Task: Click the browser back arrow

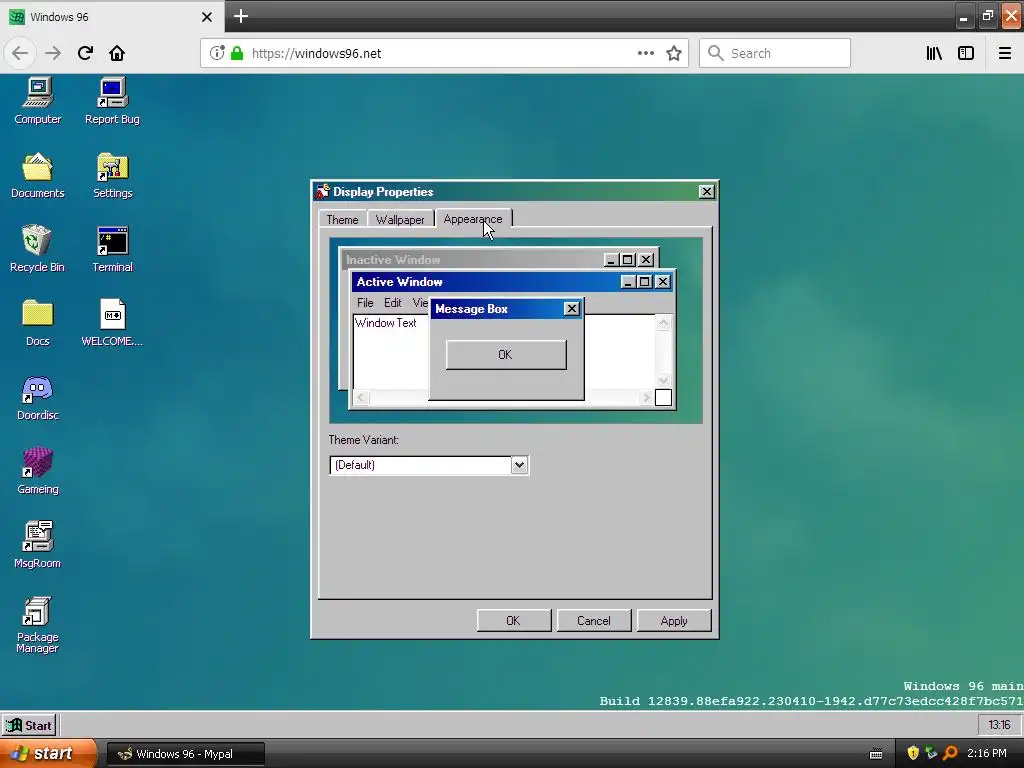Action: [20, 53]
